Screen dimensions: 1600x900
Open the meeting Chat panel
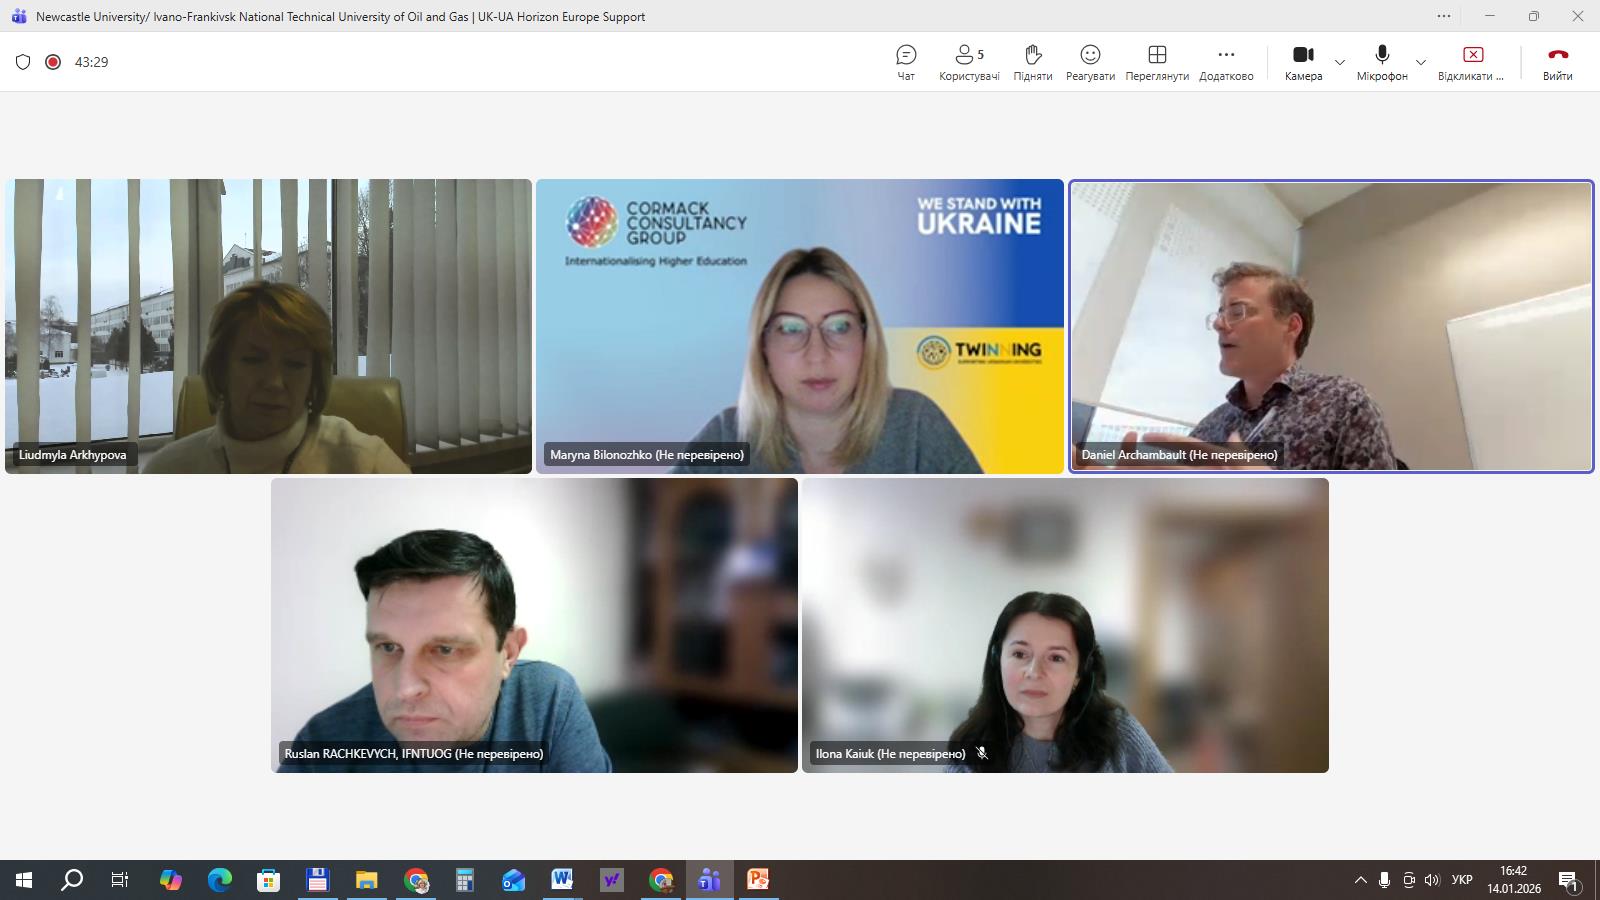coord(906,62)
